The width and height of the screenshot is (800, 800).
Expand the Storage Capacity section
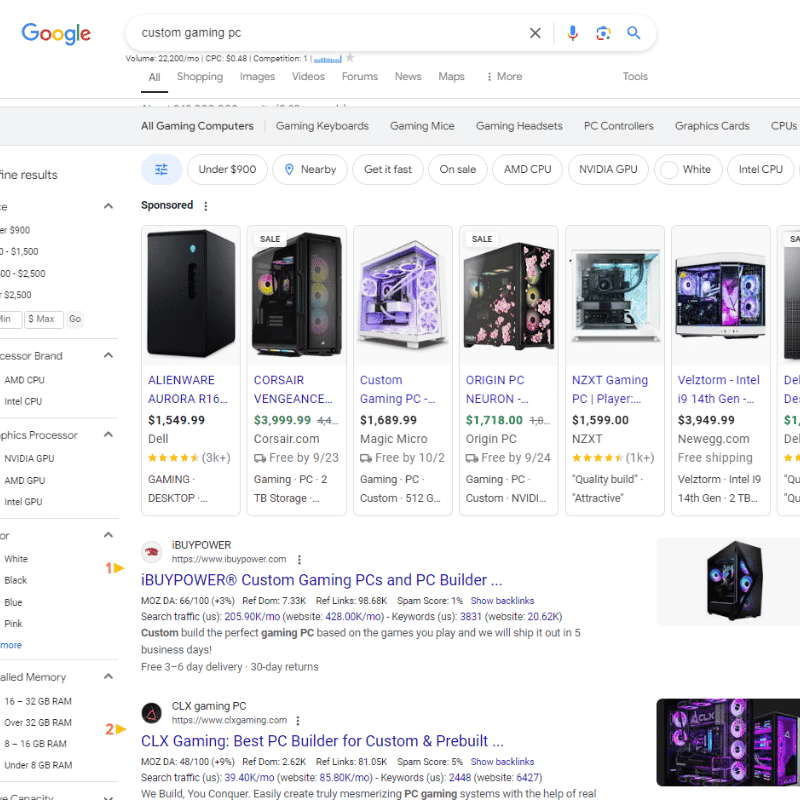(x=108, y=796)
